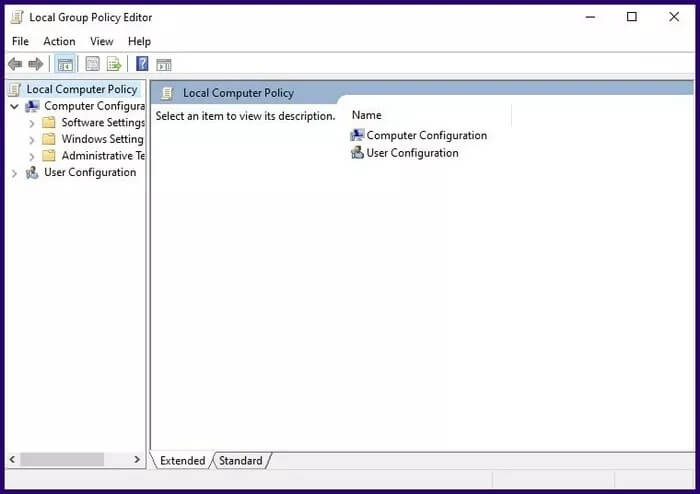Screen dimensions: 700x494
Task: Click Local Computer Policy icon in right header
Action: point(167,93)
